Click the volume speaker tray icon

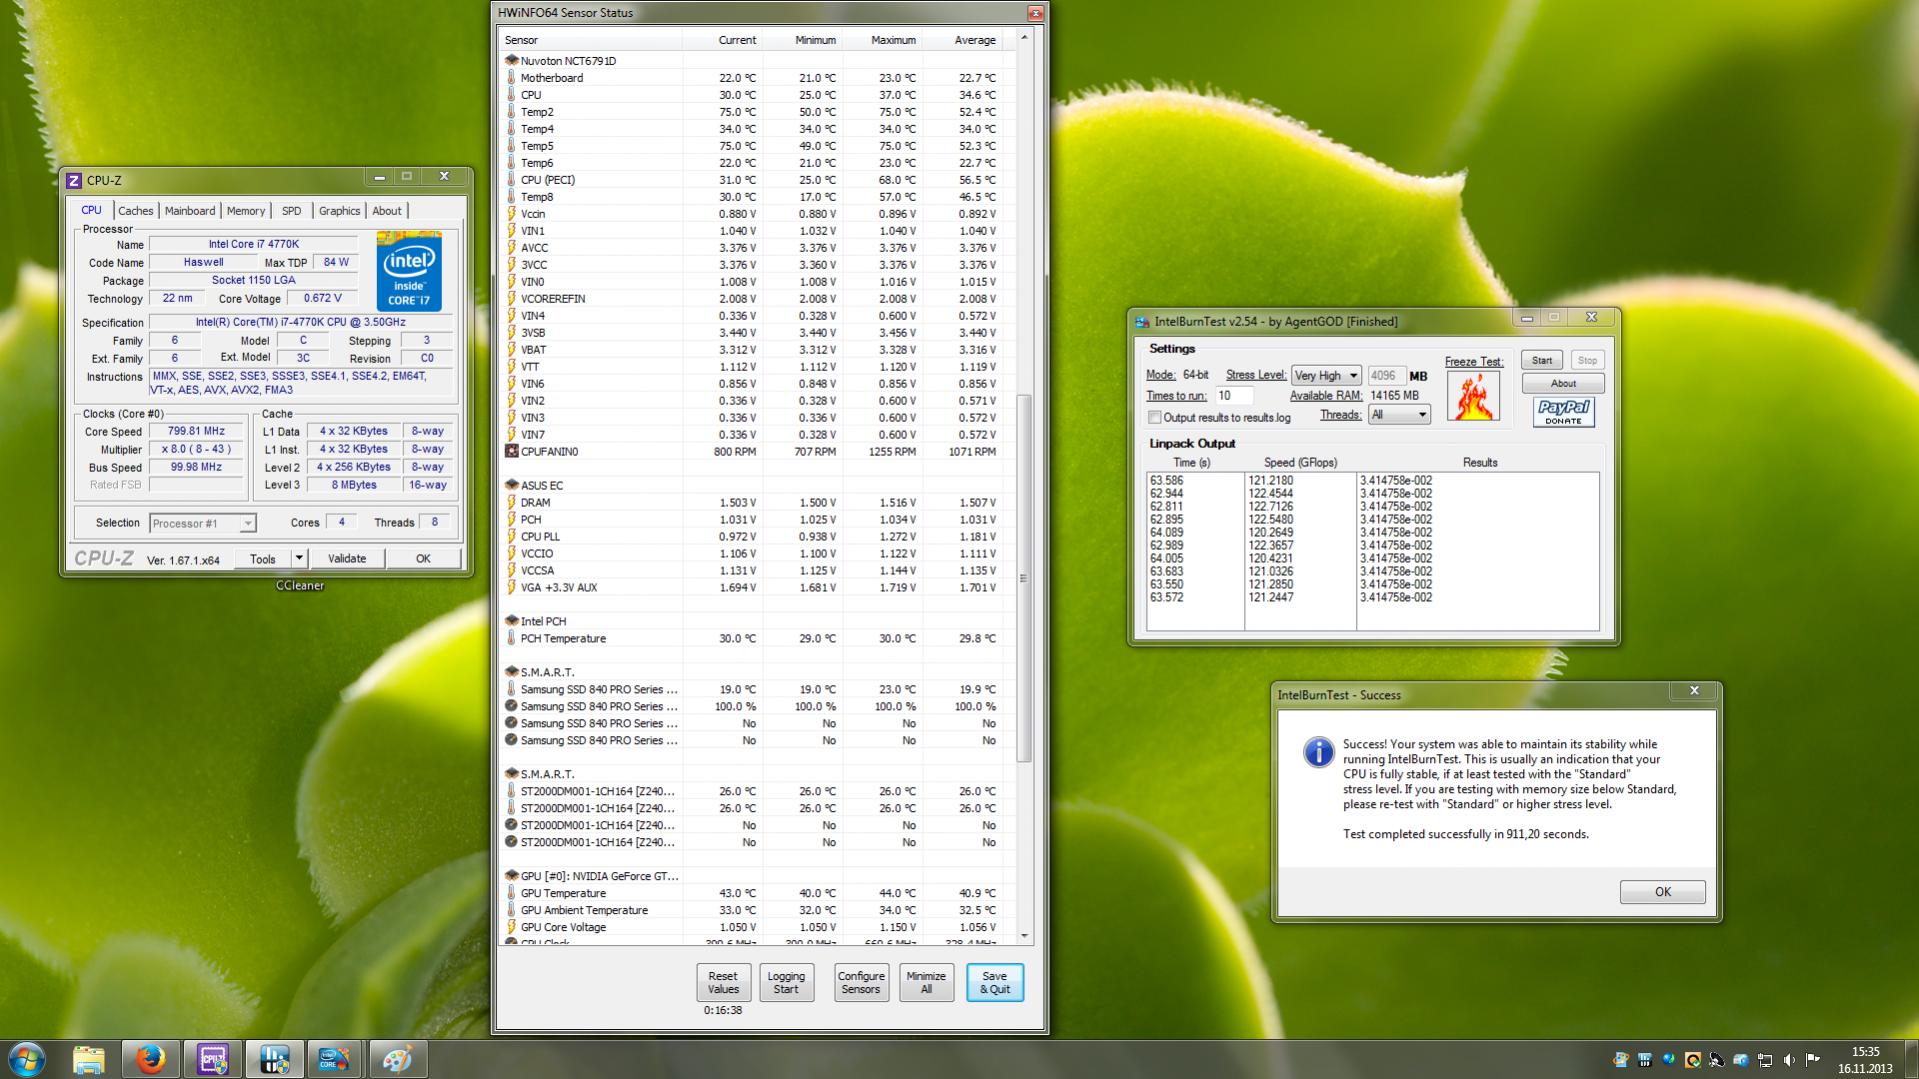click(1789, 1060)
